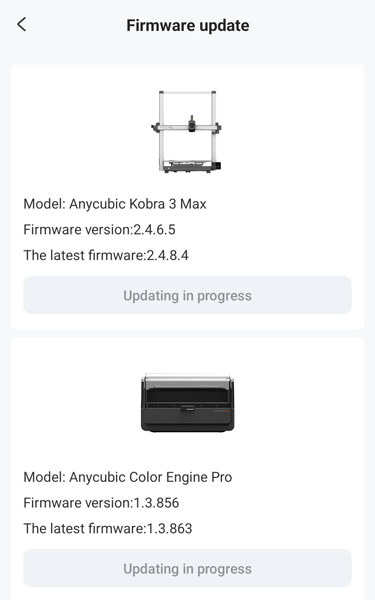375x600 pixels.
Task: Select the latest firmware 2.4.8.4 line
Action: [x=106, y=255]
